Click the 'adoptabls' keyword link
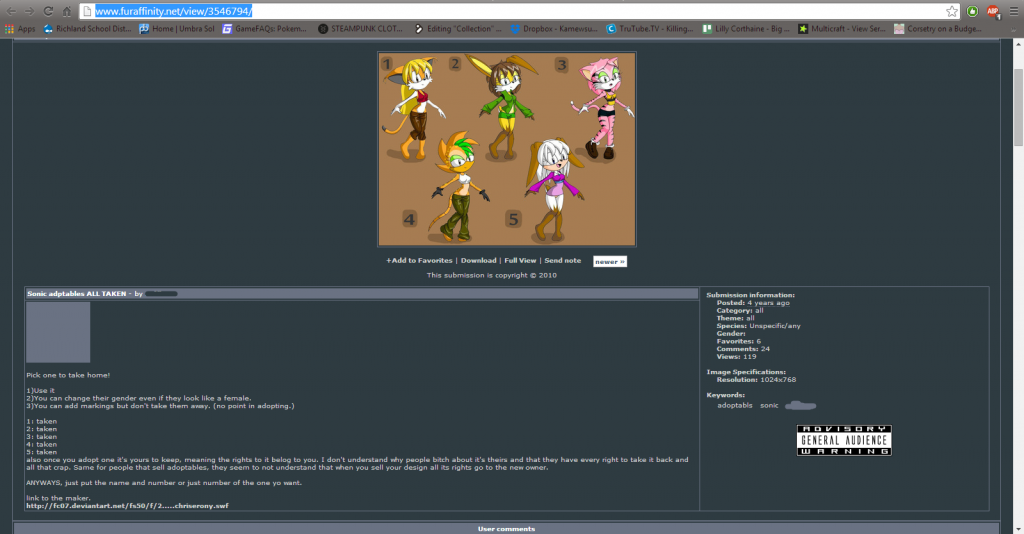 pos(735,405)
